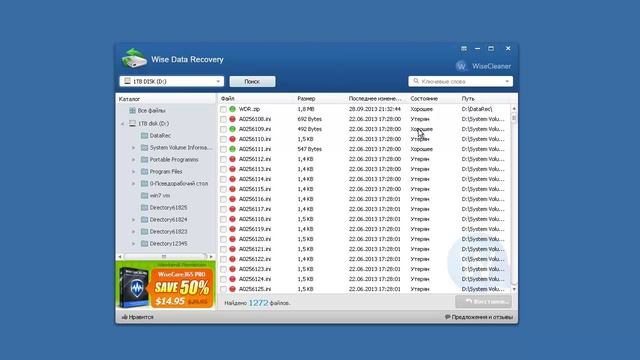640x360 pixels.
Task: Open the keyword search dropdown arrow
Action: click(507, 81)
